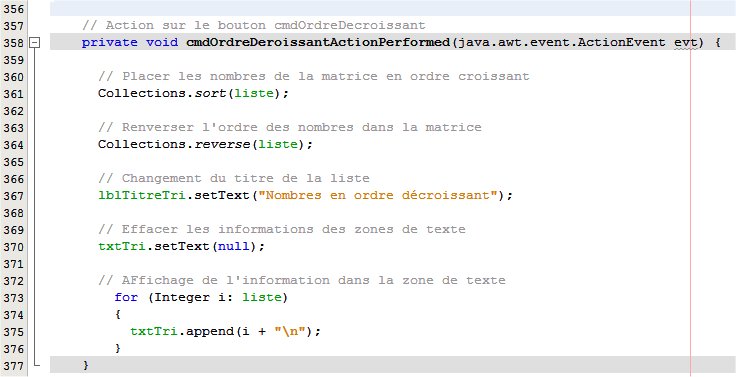Click the evt parameter with warning underline

click(x=686, y=43)
